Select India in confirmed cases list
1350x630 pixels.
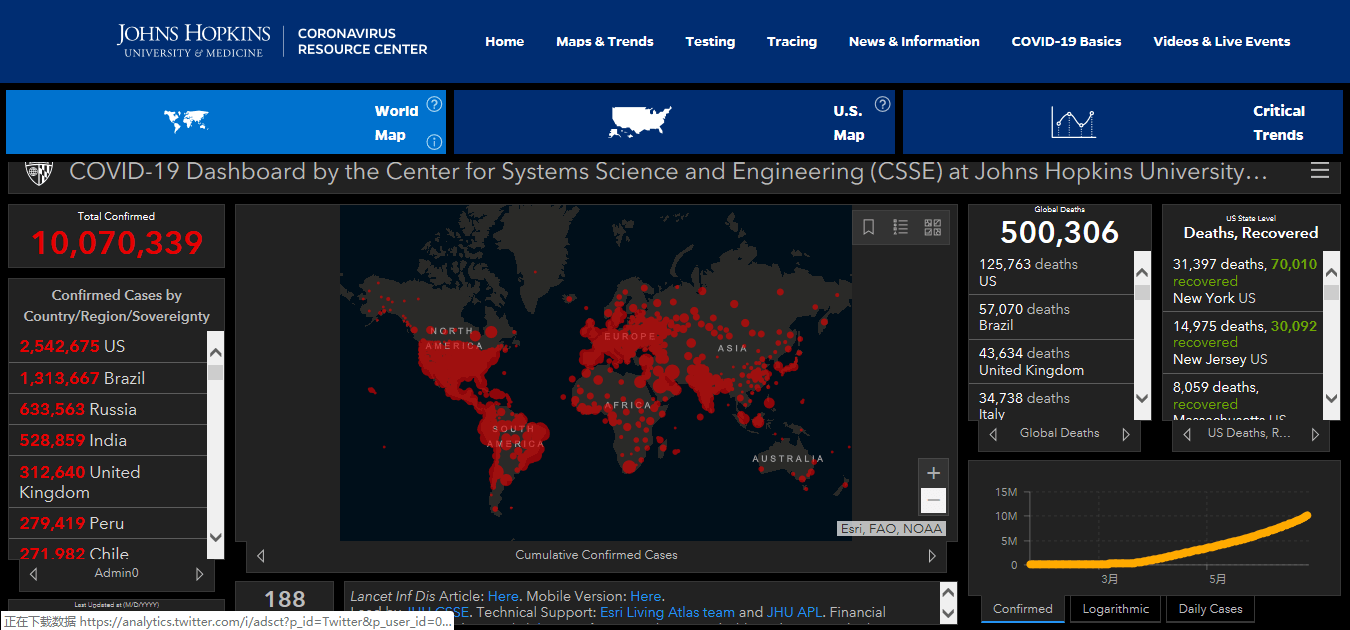click(107, 440)
